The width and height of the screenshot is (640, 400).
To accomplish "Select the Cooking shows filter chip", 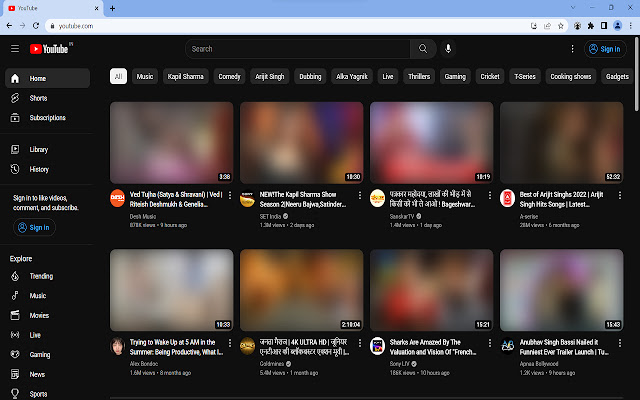I will pyautogui.click(x=571, y=76).
